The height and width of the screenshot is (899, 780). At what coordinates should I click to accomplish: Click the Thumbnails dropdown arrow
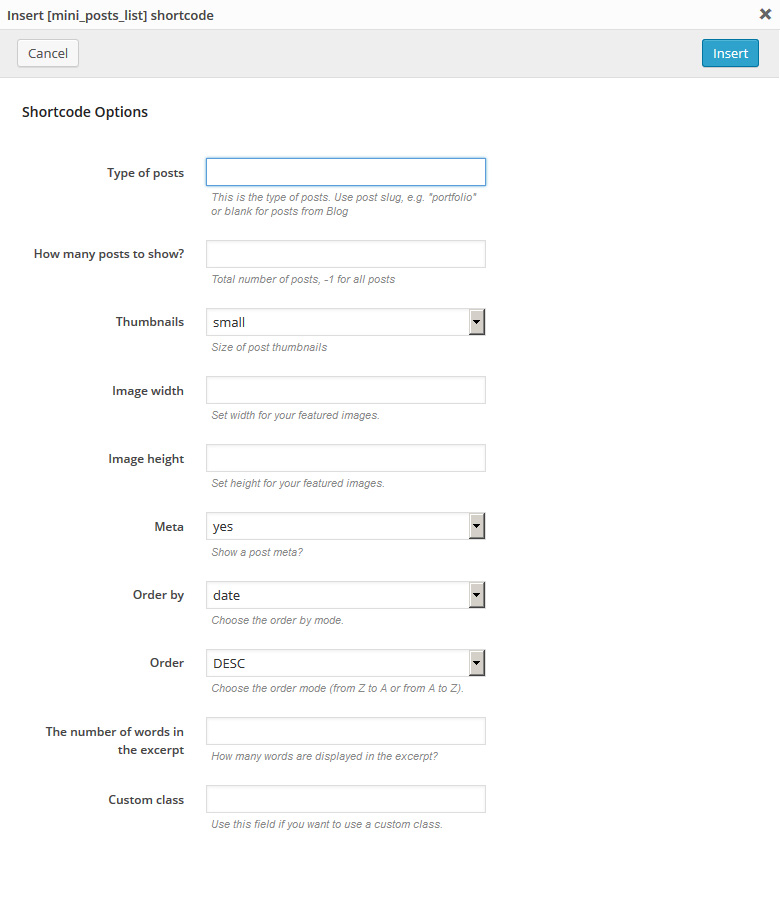(477, 322)
